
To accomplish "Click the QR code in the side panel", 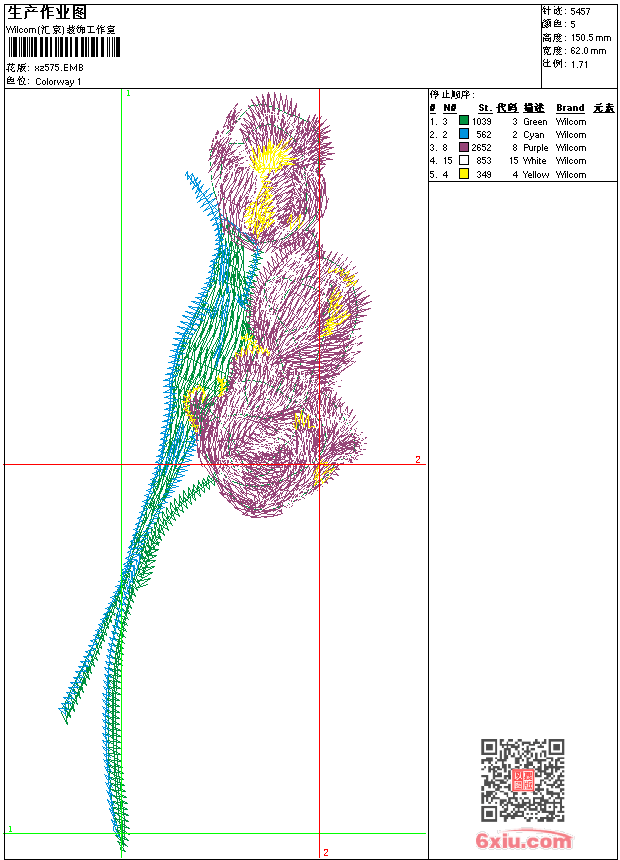I will point(523,780).
